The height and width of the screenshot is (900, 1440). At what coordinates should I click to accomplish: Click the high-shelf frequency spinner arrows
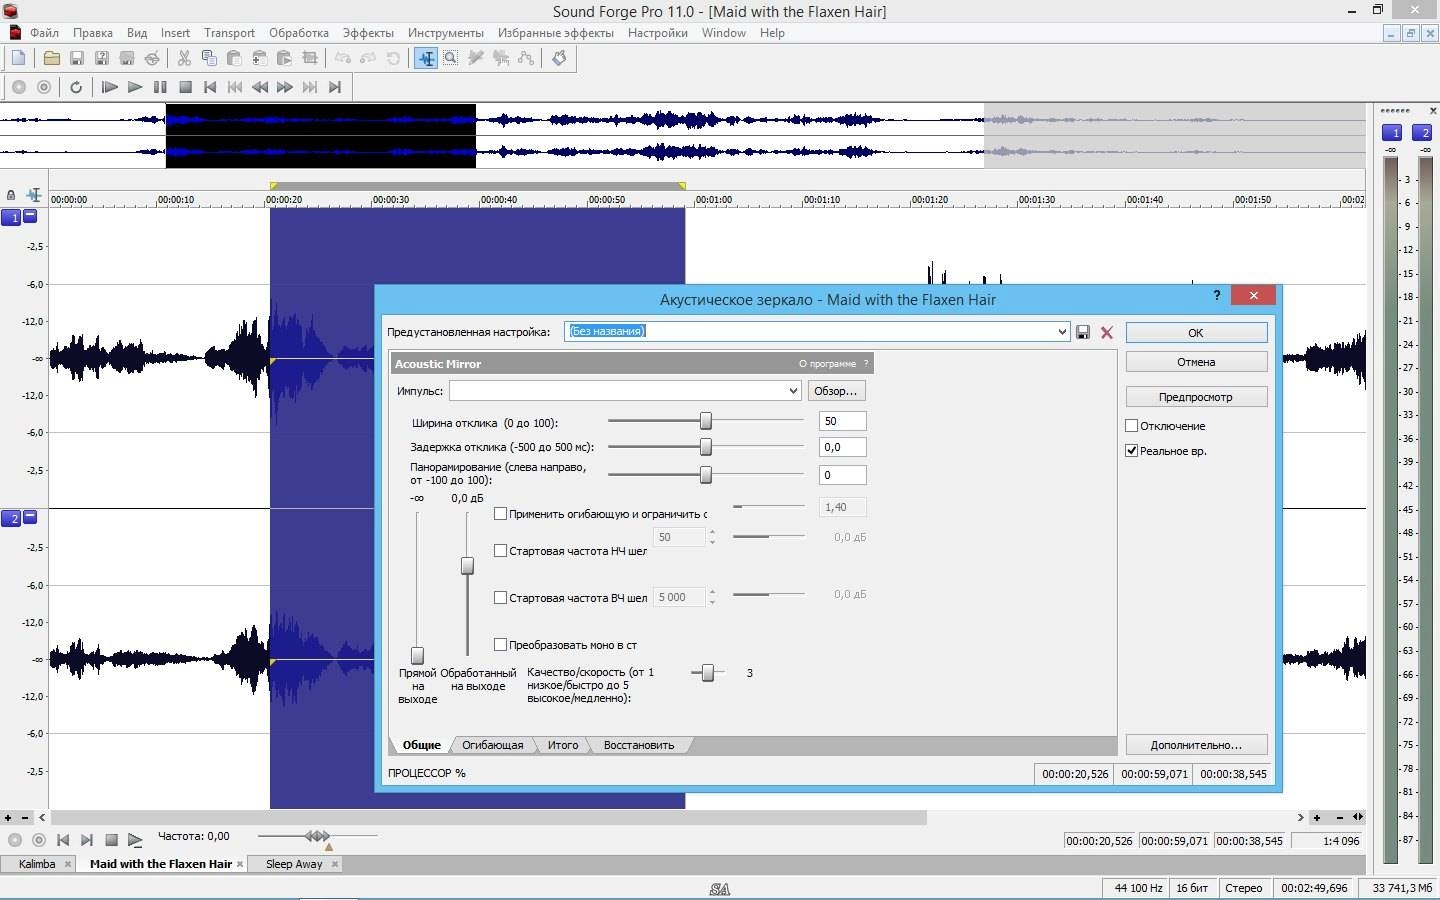(x=712, y=597)
